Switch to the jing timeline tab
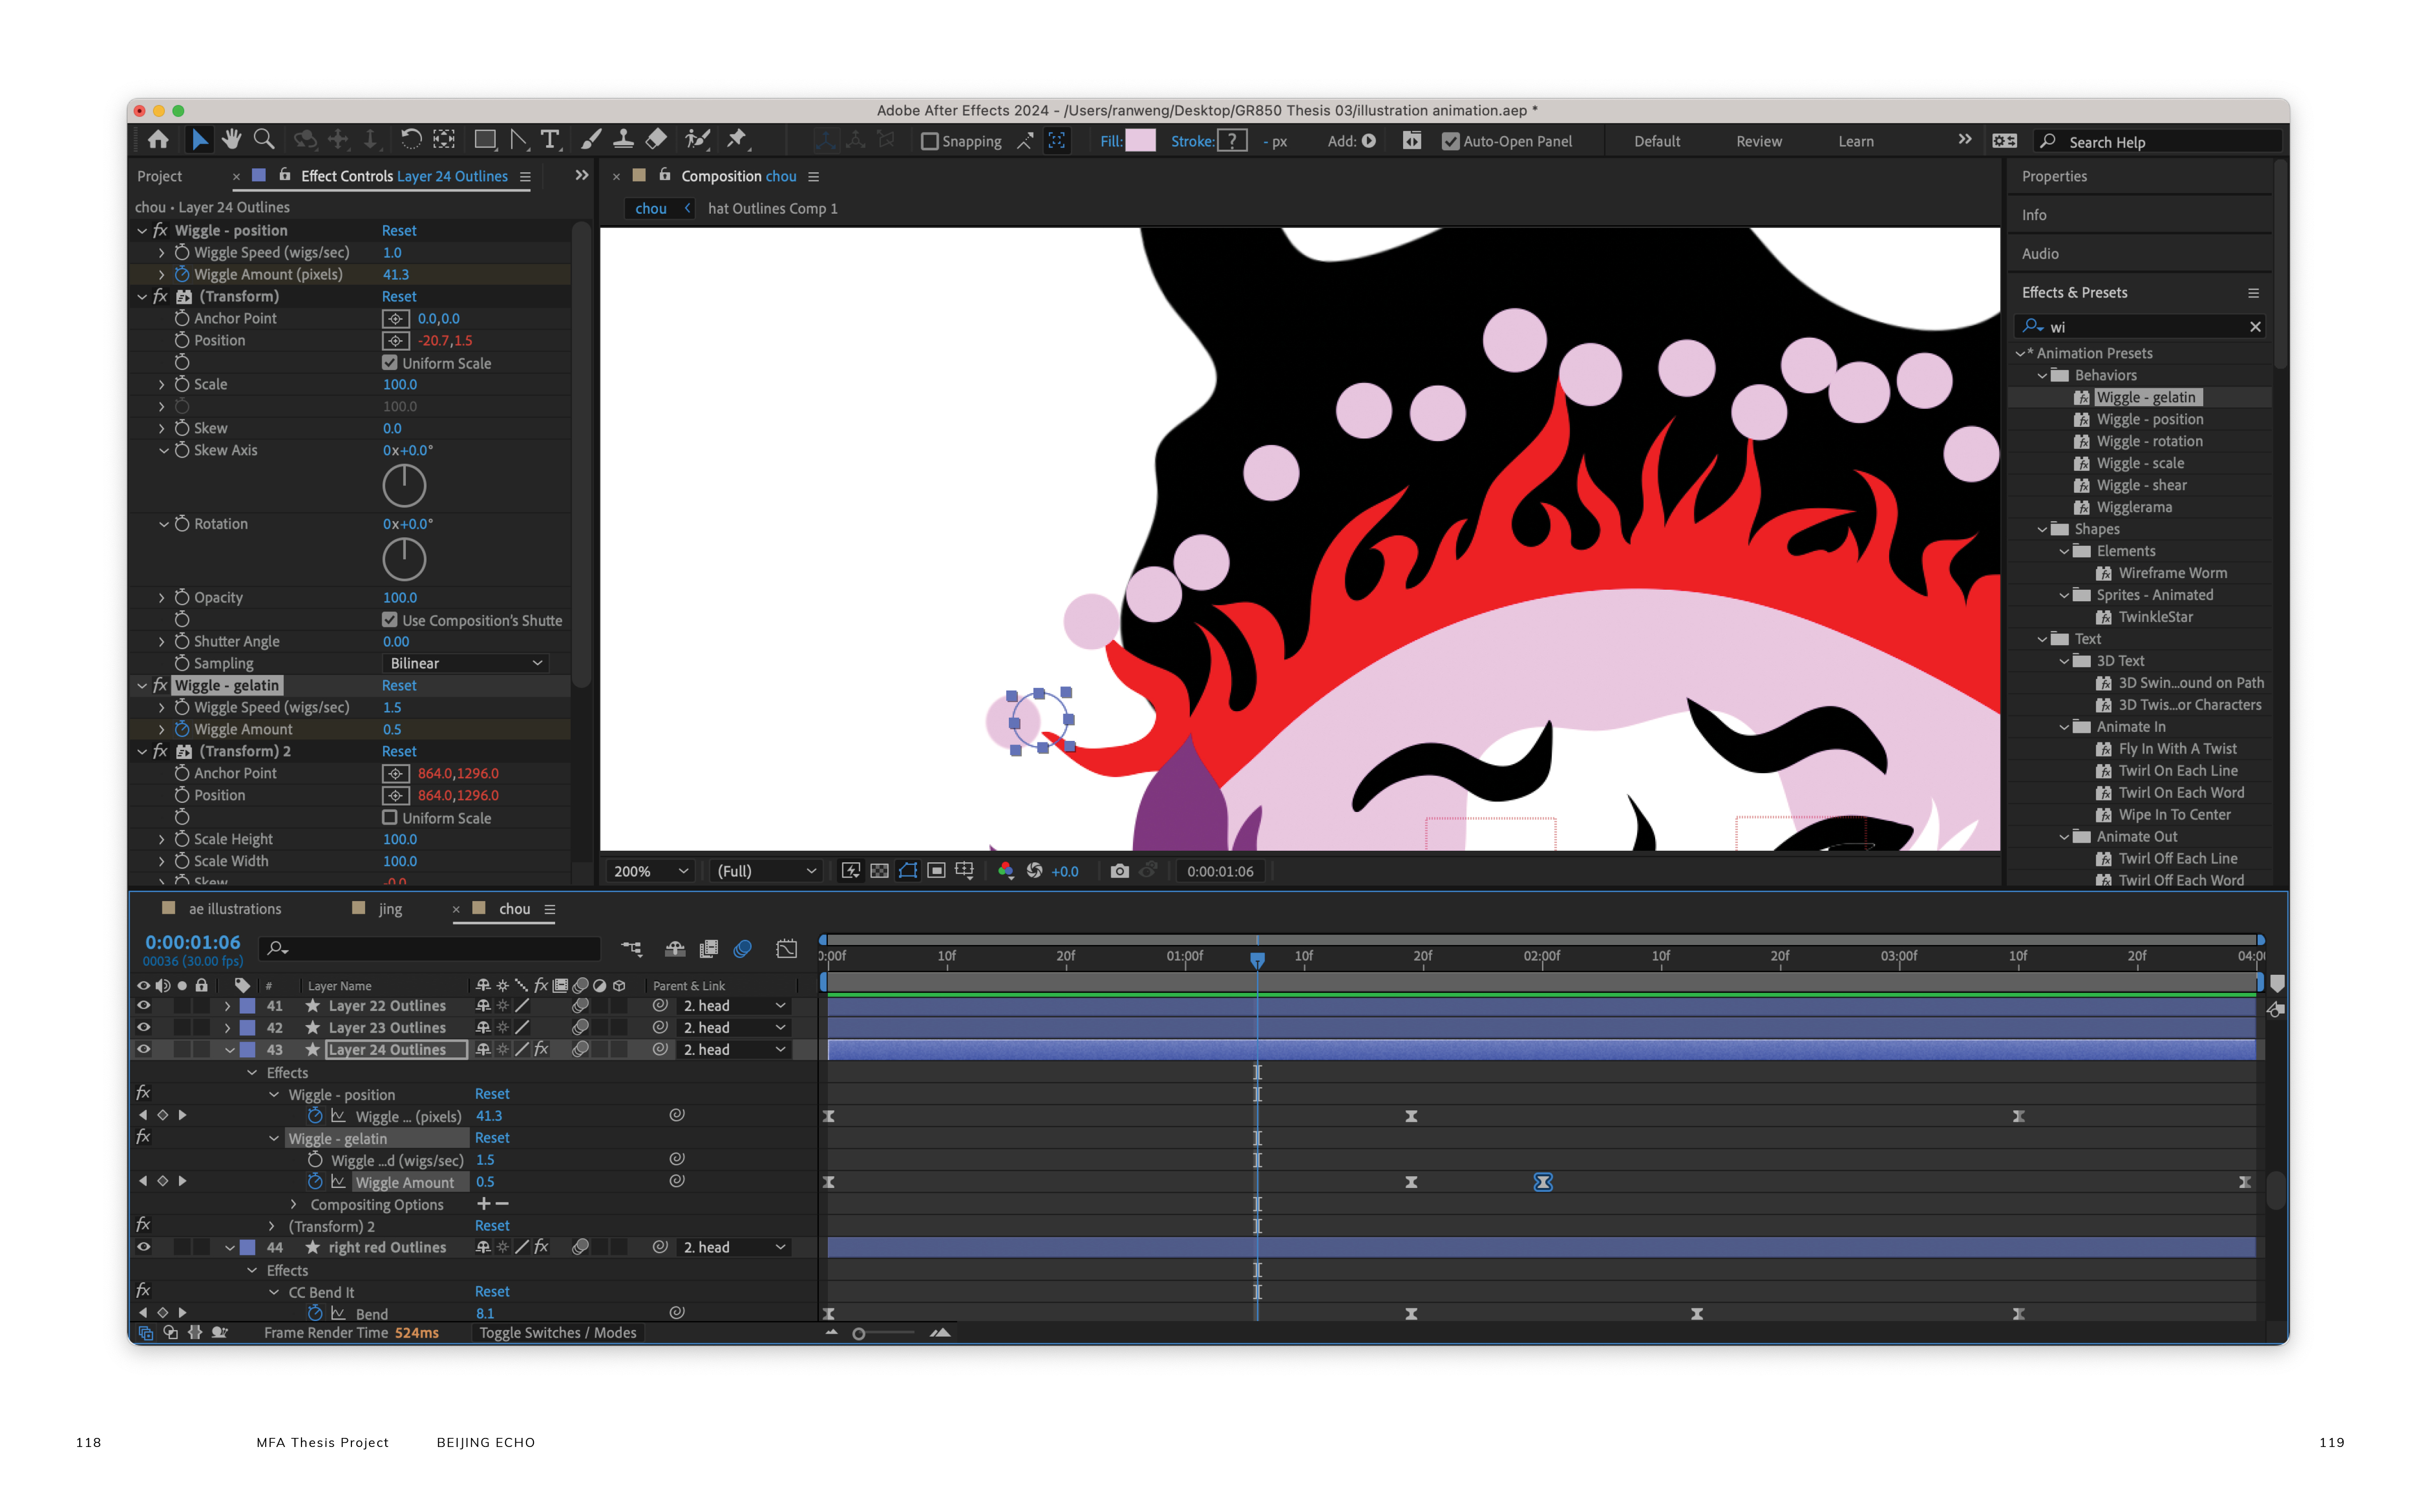2420x1512 pixels. pyautogui.click(x=390, y=909)
